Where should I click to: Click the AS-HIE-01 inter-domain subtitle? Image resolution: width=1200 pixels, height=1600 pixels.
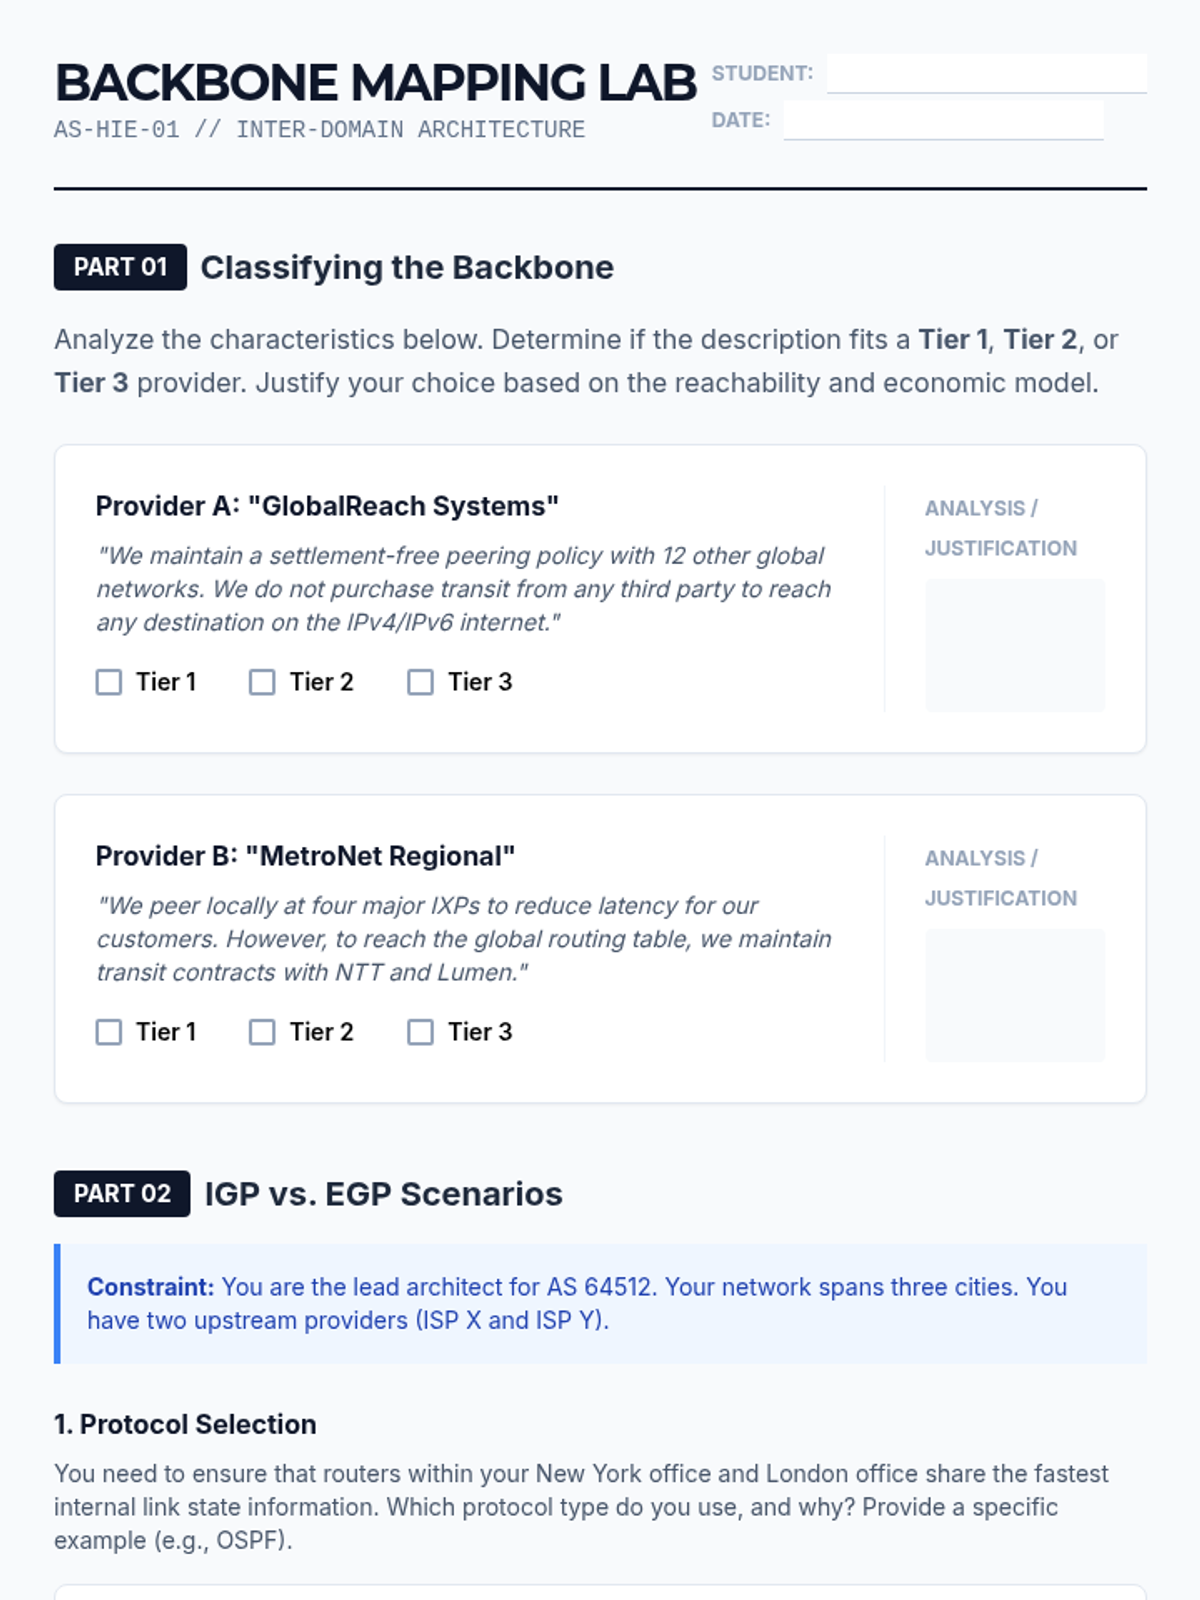click(x=319, y=130)
